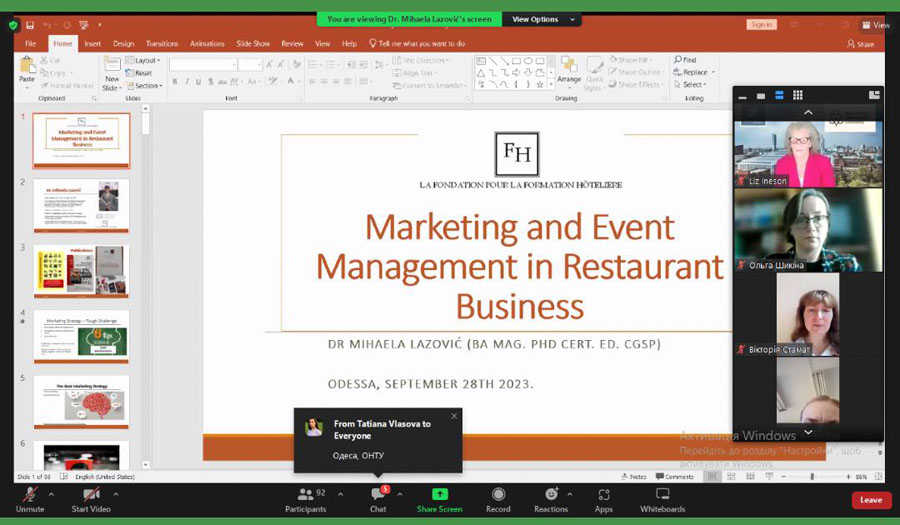This screenshot has width=900, height=525.
Task: Open the Reactions emoji icon
Action: (x=551, y=494)
